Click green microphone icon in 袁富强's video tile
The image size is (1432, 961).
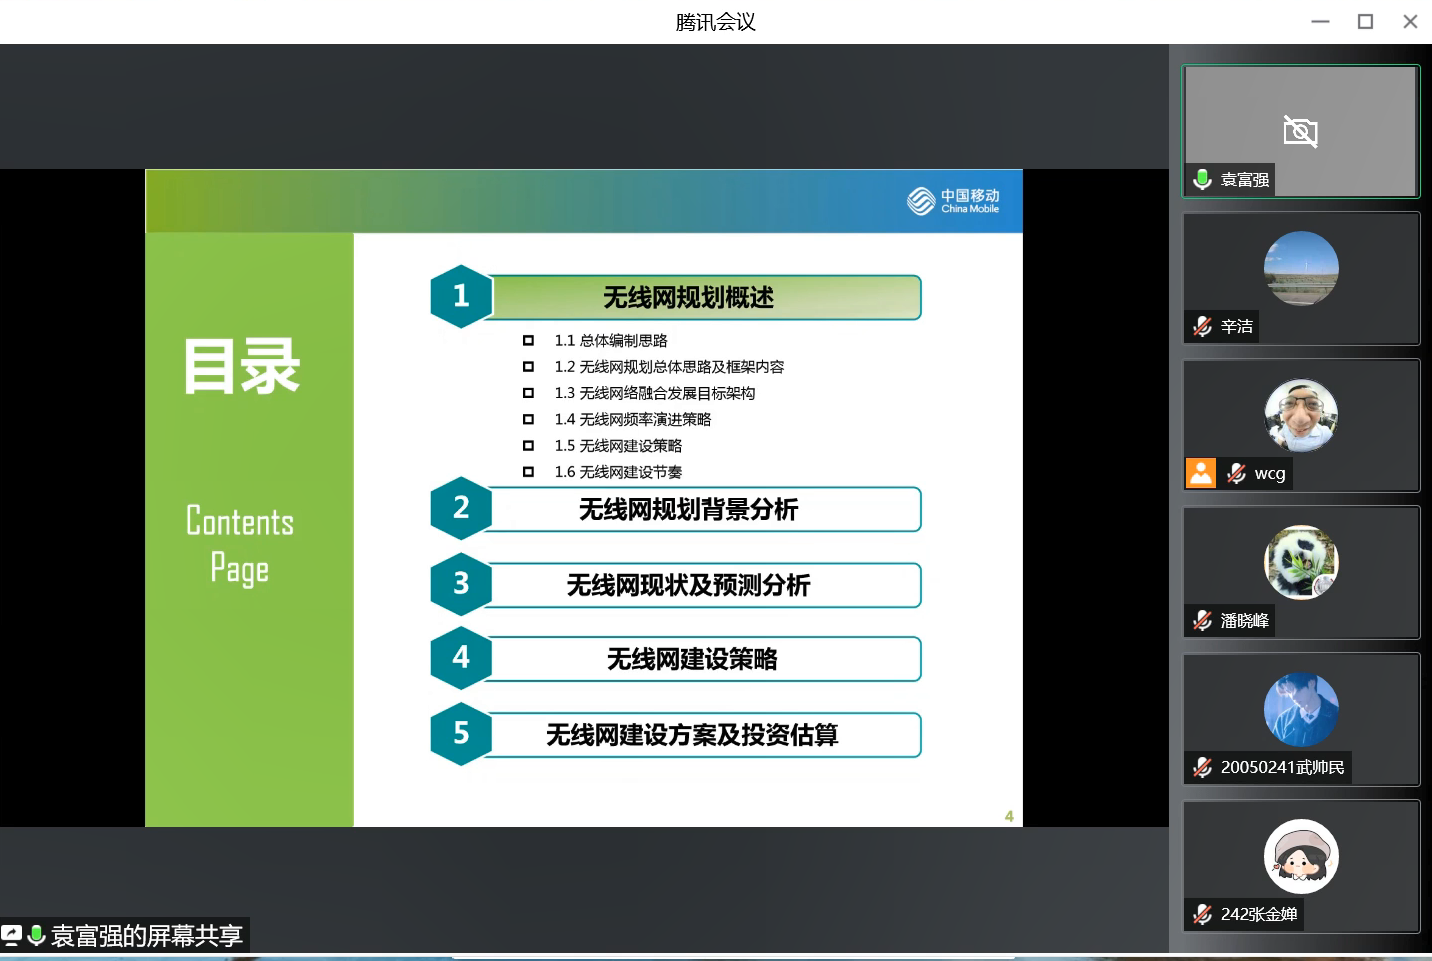point(1202,179)
